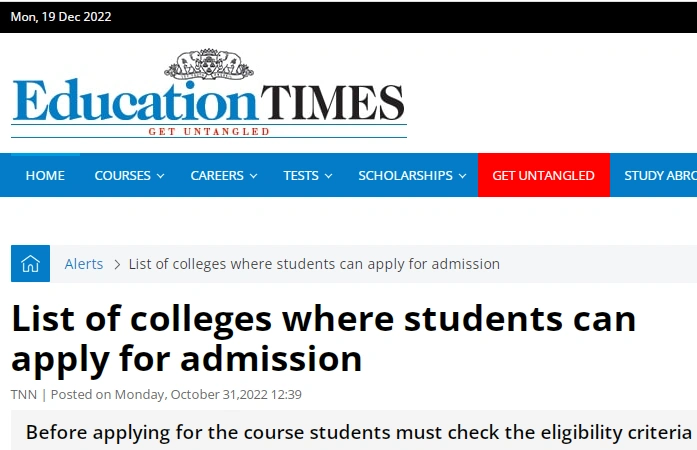Expand the chevron next to CAREERS
The image size is (697, 450).
pyautogui.click(x=253, y=176)
